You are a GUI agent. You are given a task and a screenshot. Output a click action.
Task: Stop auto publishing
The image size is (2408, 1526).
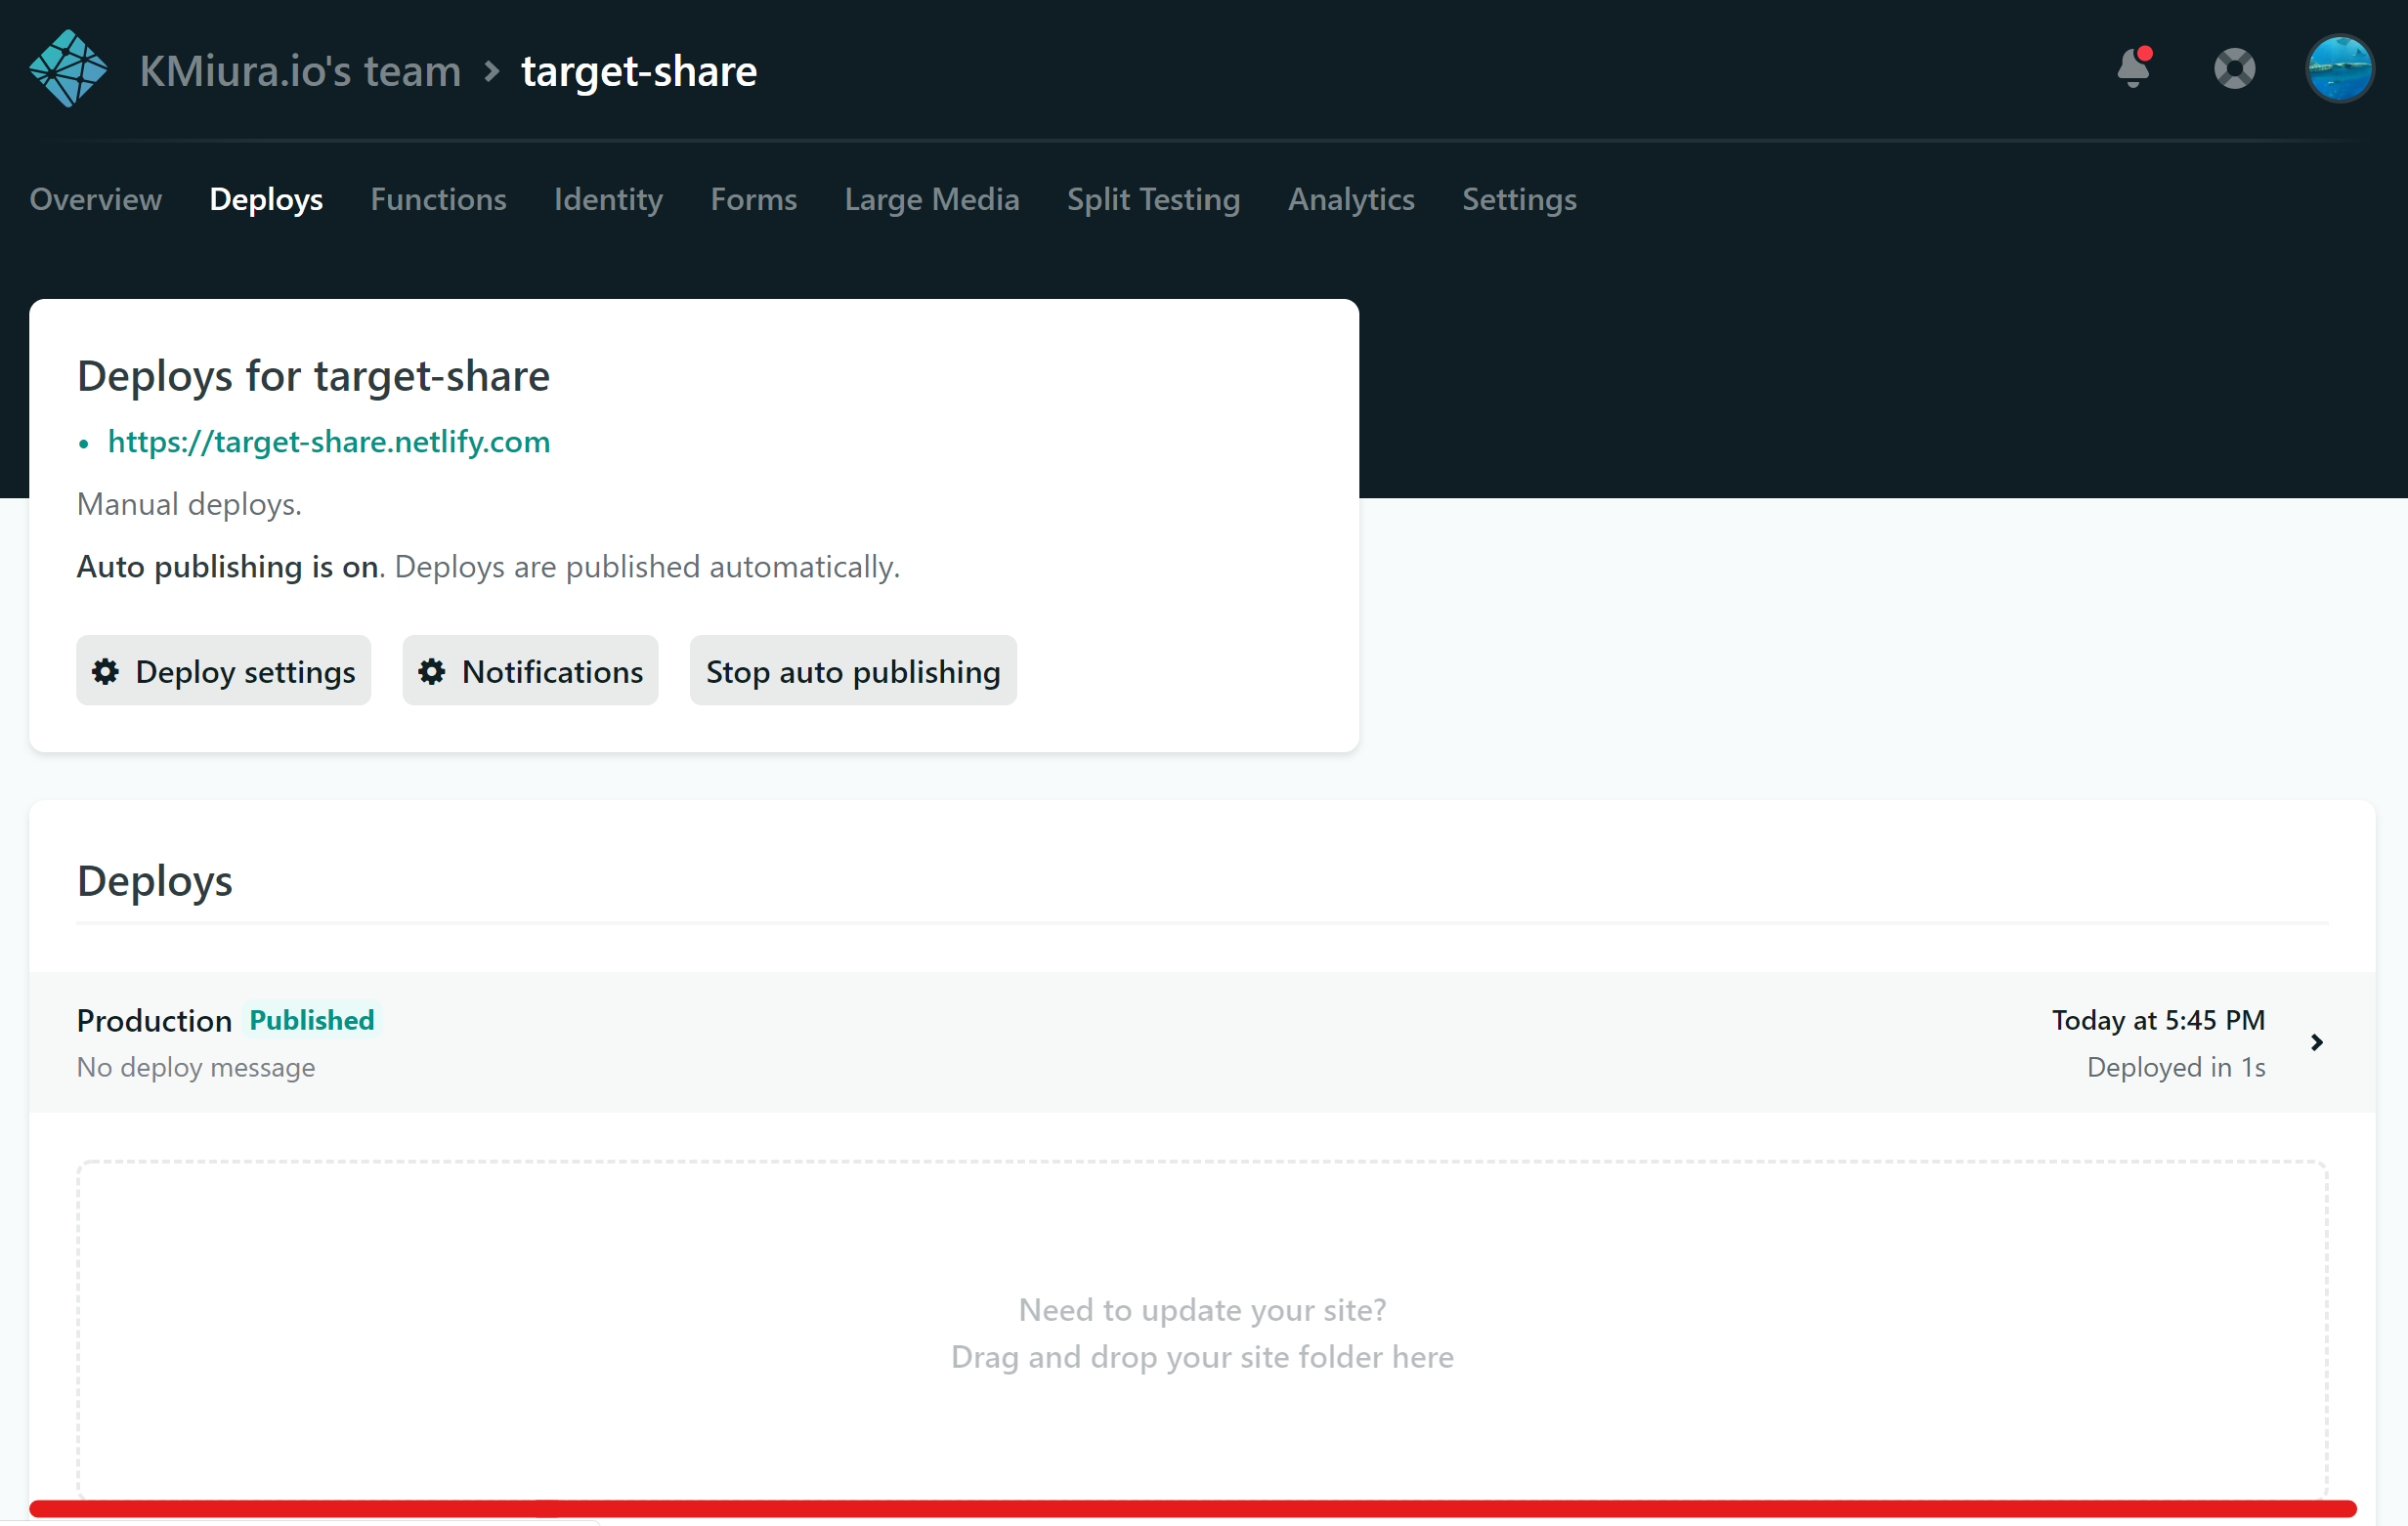point(853,671)
